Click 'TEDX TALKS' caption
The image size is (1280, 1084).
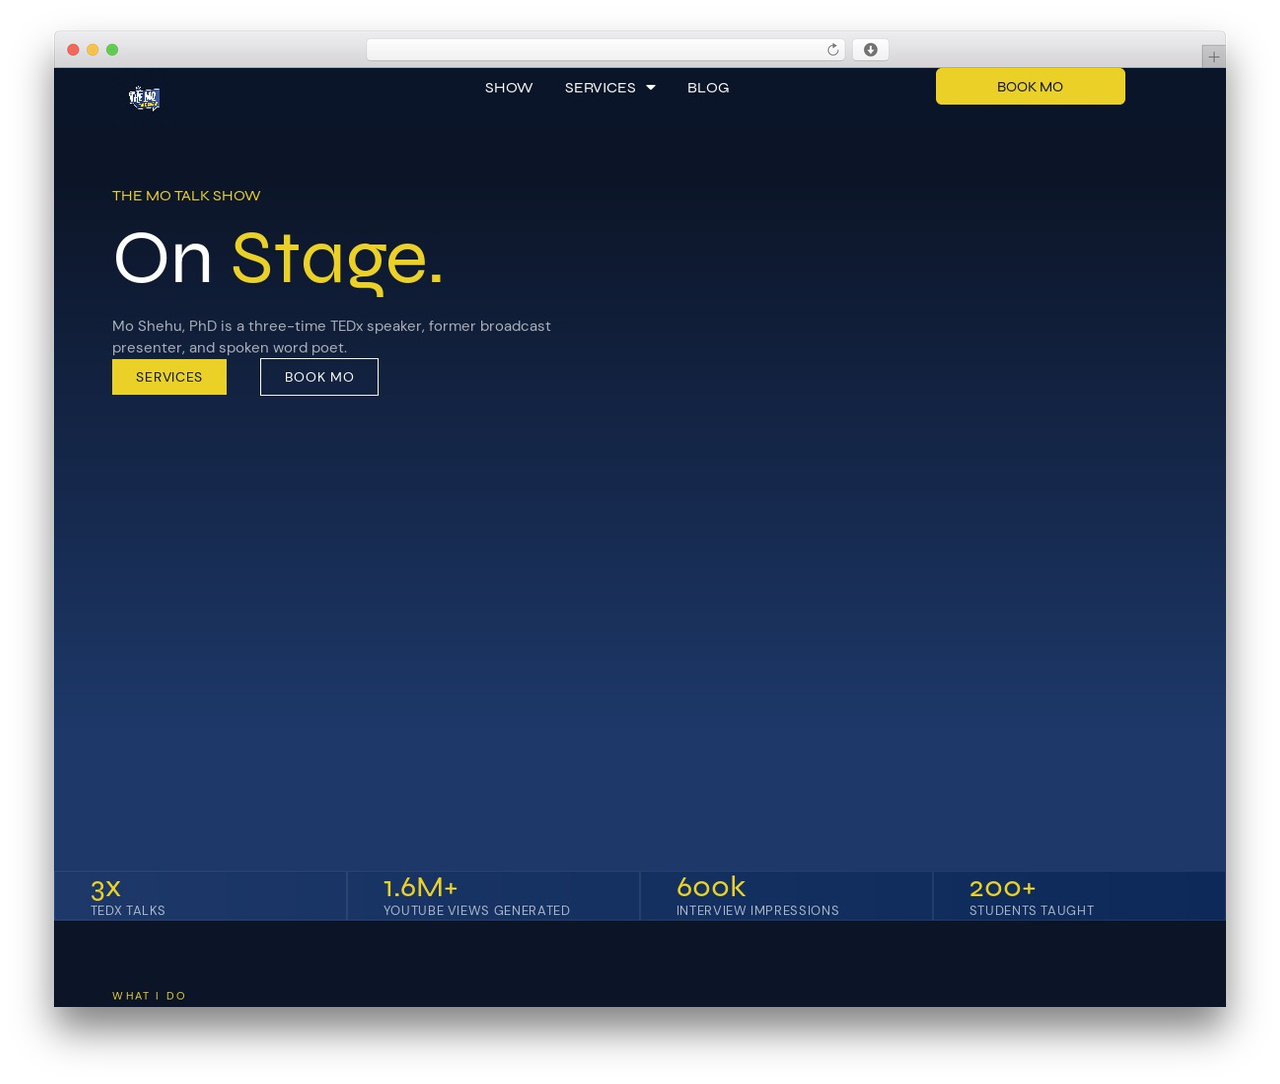pos(128,911)
